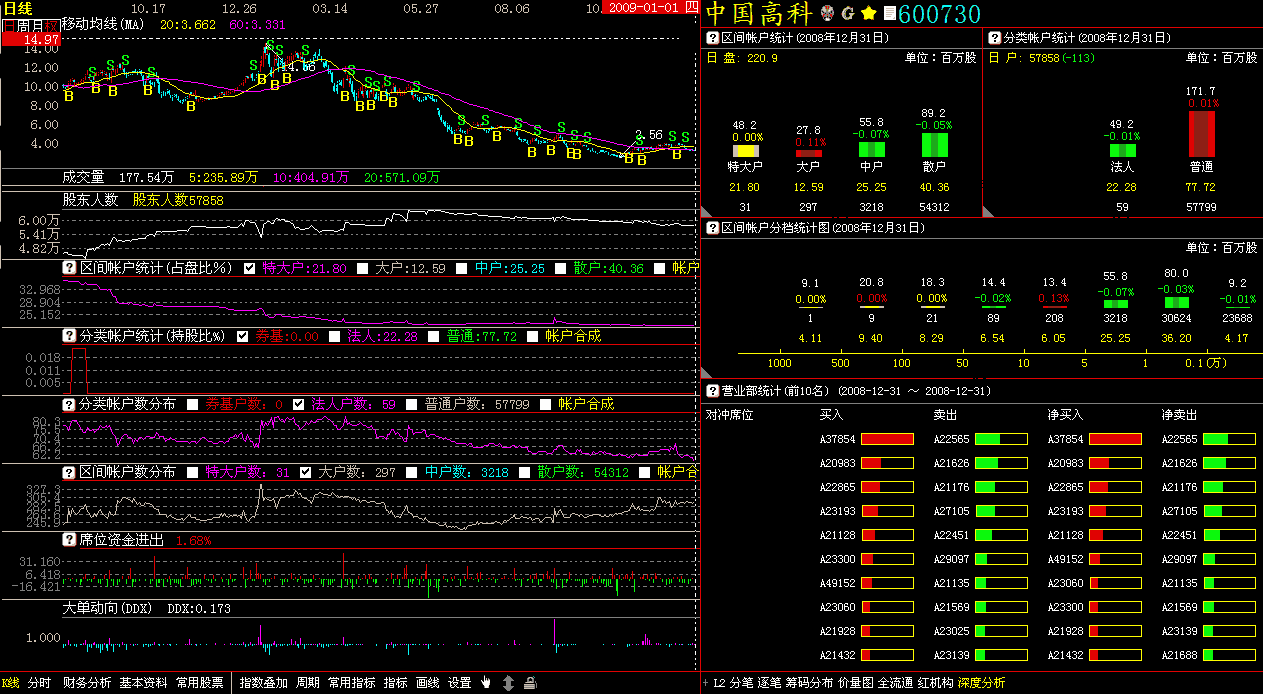Viewport: 1263px width, 694px height.
Task: Switch to the 分时 tab
Action: [39, 683]
